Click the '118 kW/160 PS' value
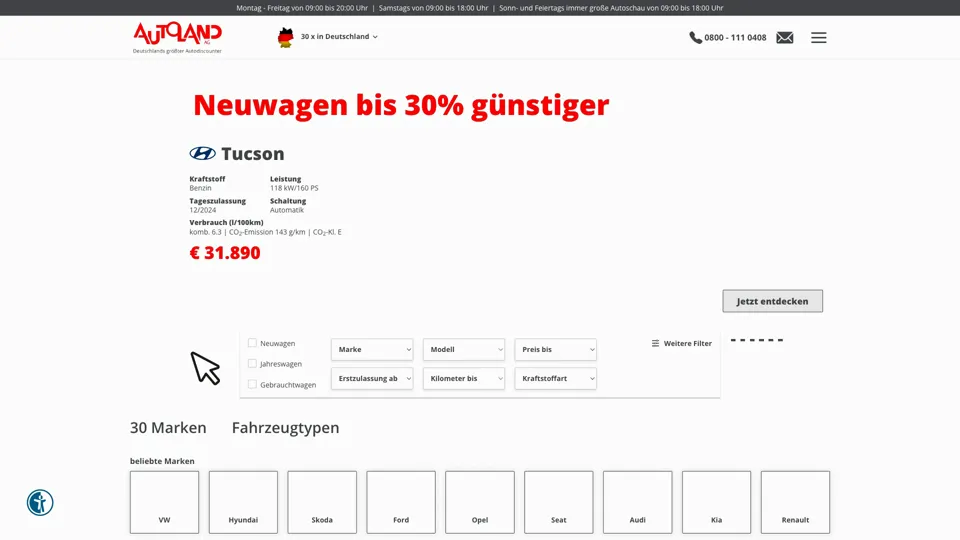 click(294, 188)
